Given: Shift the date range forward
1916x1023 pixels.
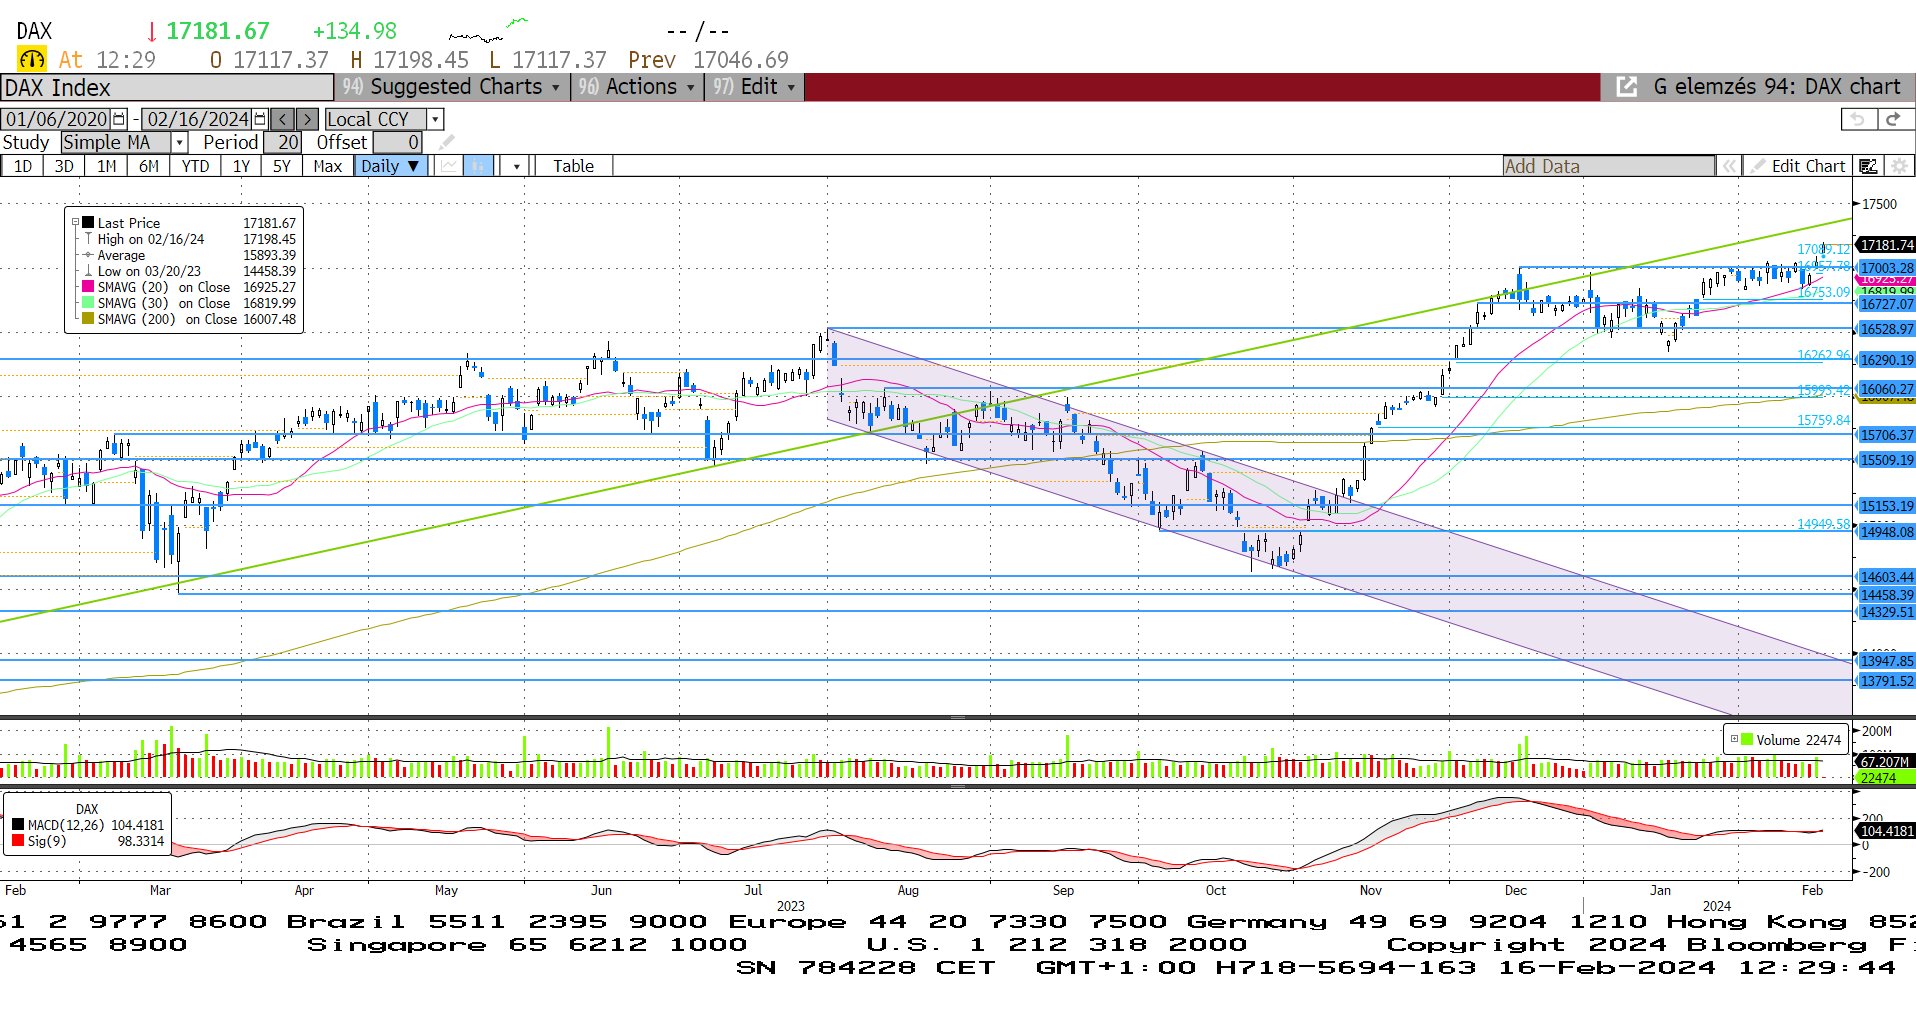Looking at the screenshot, I should click(308, 119).
